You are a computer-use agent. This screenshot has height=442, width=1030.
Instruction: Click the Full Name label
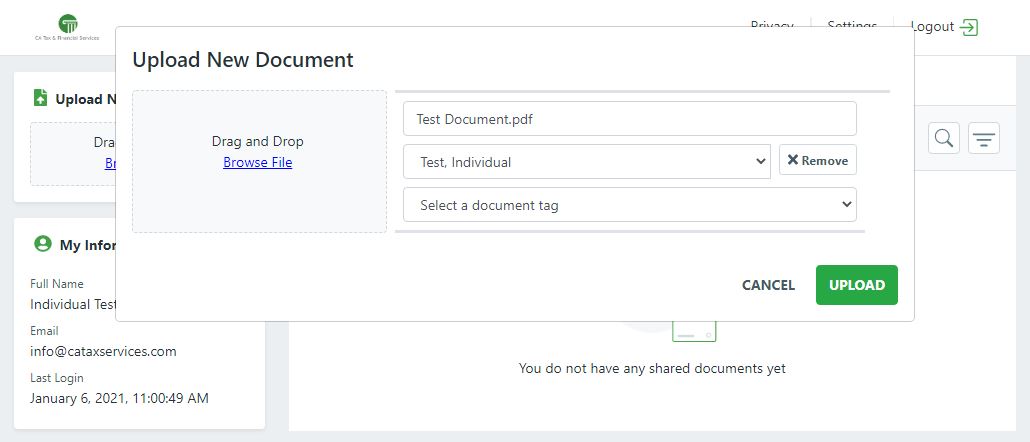tap(57, 284)
